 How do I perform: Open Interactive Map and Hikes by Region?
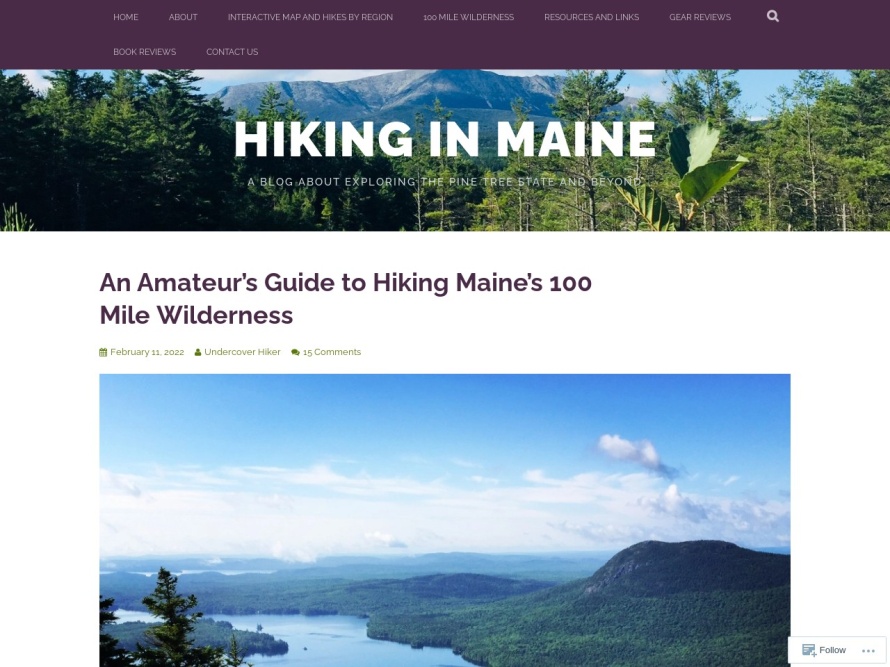point(310,17)
